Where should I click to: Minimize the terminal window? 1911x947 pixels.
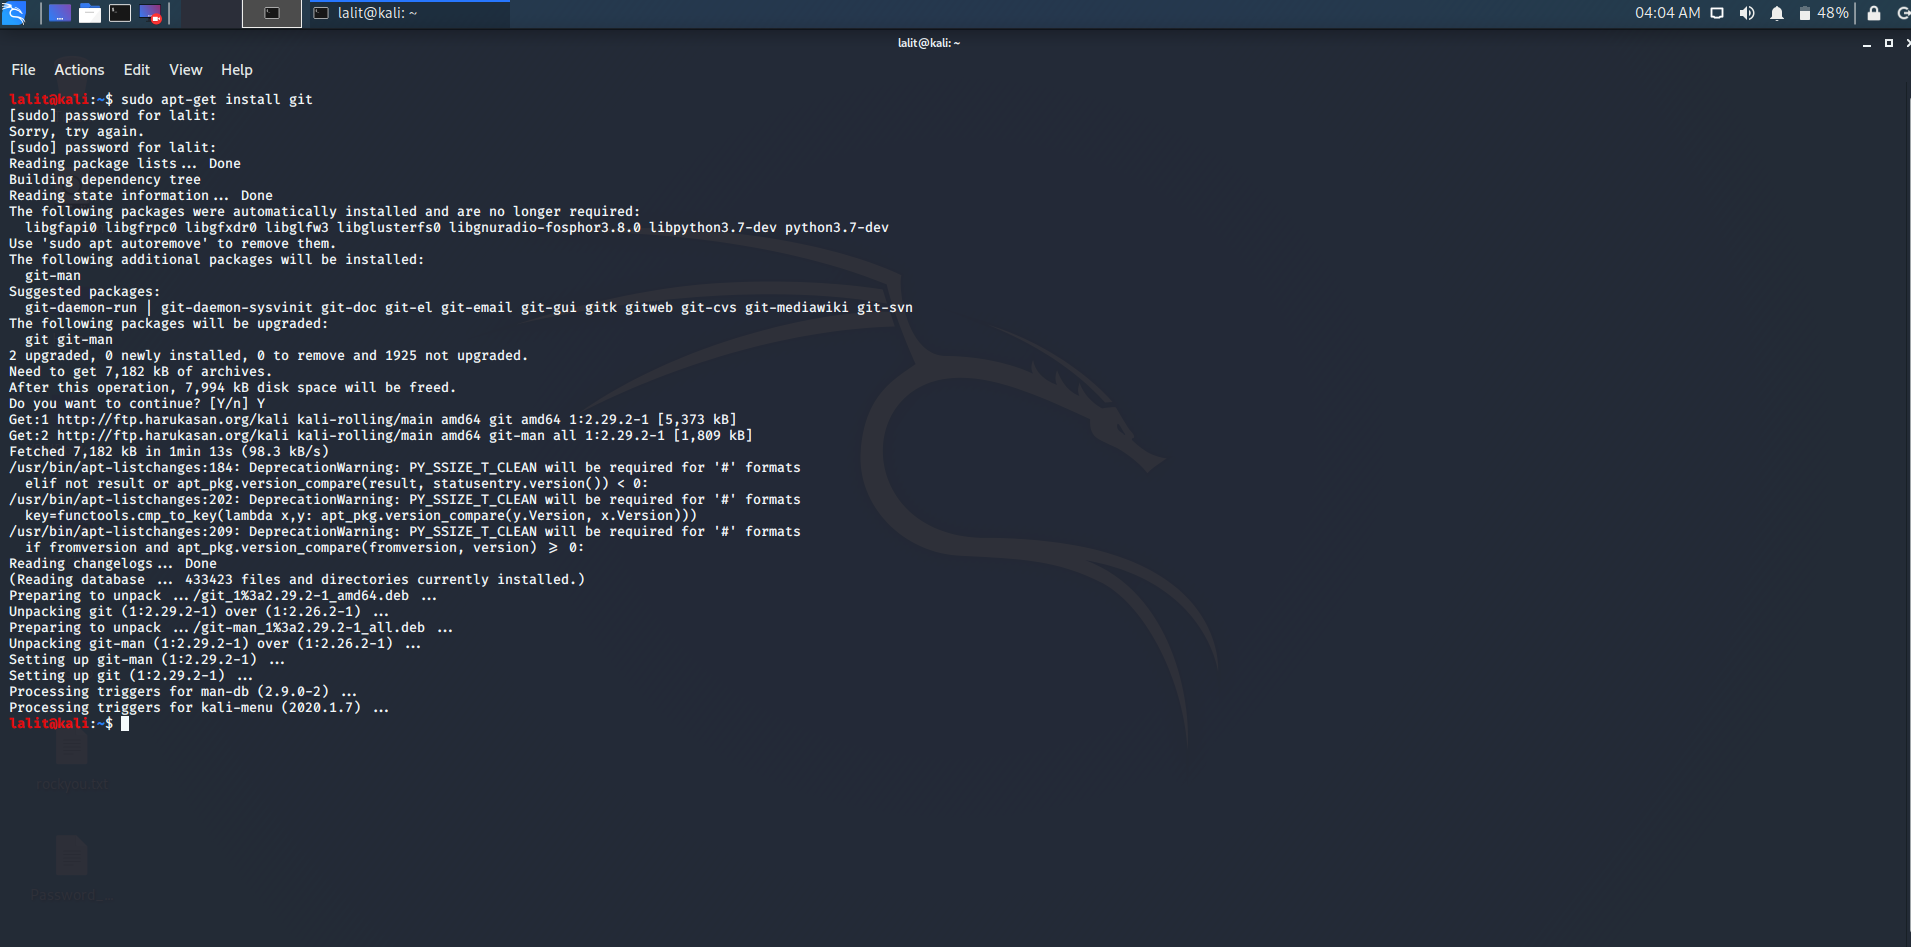[1867, 43]
